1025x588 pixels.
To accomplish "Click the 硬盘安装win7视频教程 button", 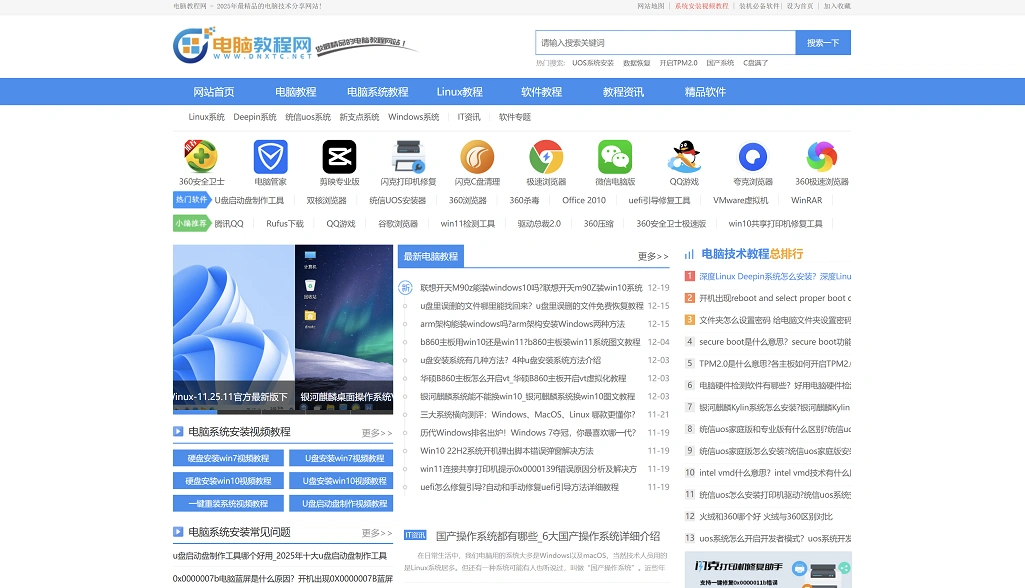I will click(227, 458).
